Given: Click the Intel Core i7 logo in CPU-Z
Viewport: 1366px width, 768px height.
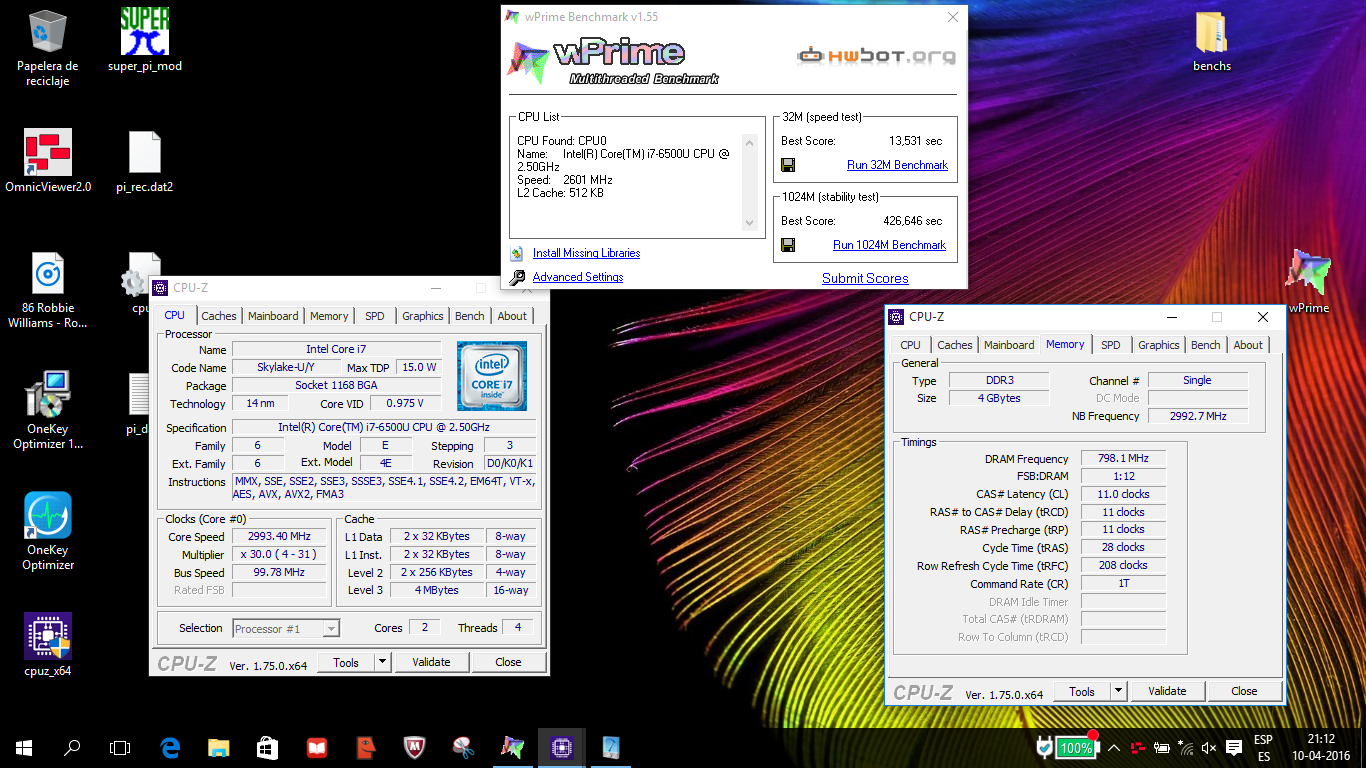Looking at the screenshot, I should [492, 376].
